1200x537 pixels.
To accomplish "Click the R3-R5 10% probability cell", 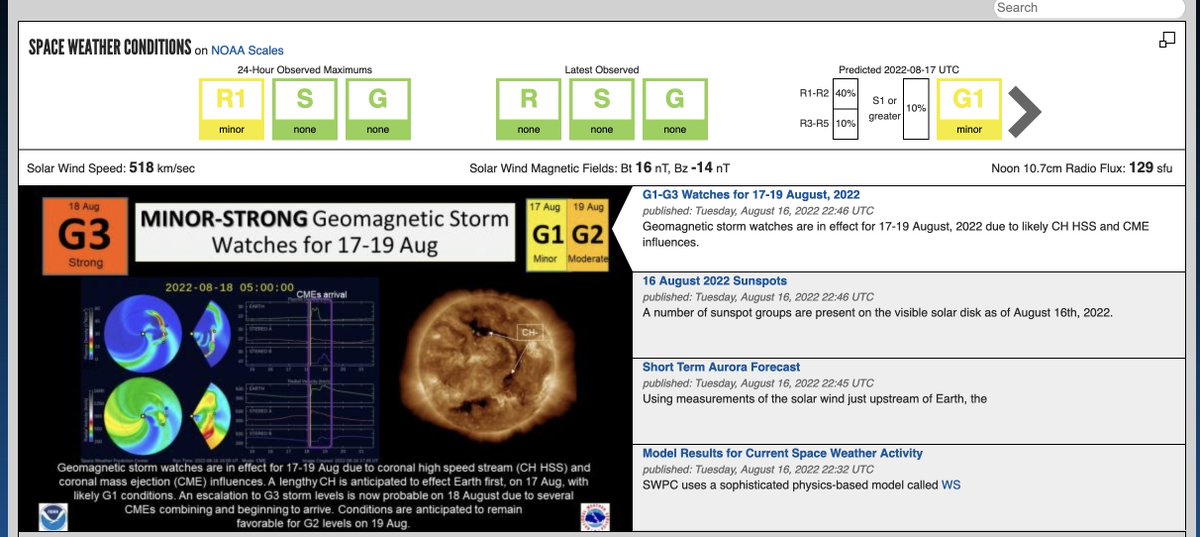I will click(x=845, y=124).
